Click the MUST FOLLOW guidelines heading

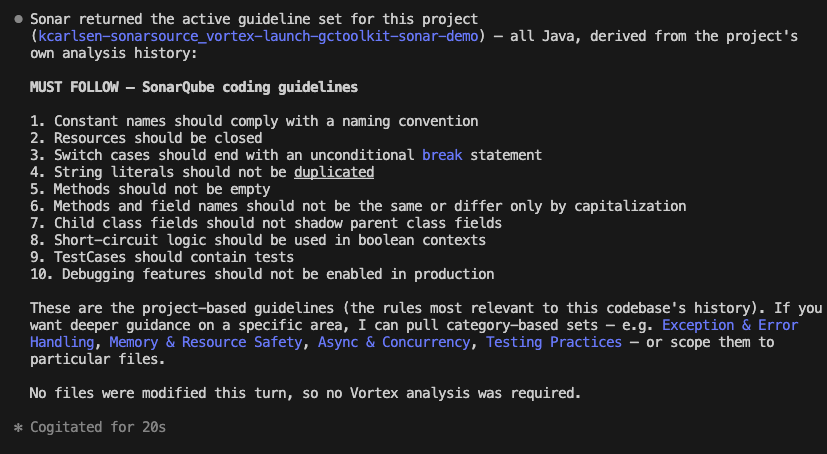click(194, 87)
